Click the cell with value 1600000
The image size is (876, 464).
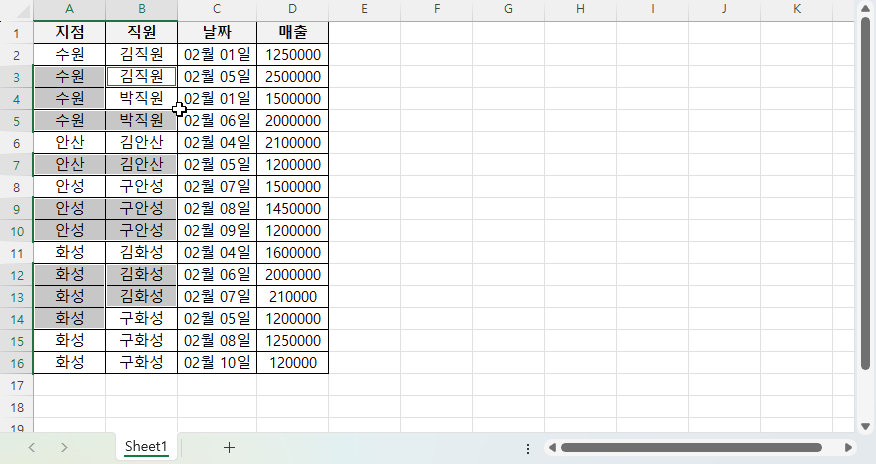293,252
